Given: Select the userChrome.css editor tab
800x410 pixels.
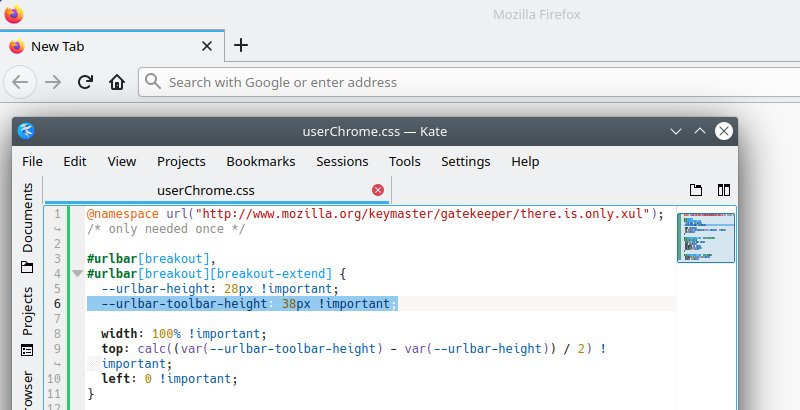Looking at the screenshot, I should (x=206, y=190).
